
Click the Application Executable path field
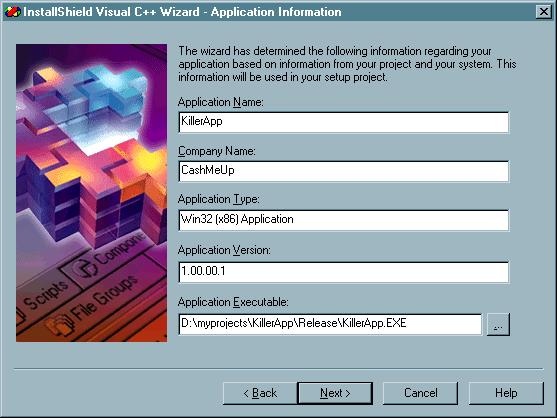(x=330, y=324)
